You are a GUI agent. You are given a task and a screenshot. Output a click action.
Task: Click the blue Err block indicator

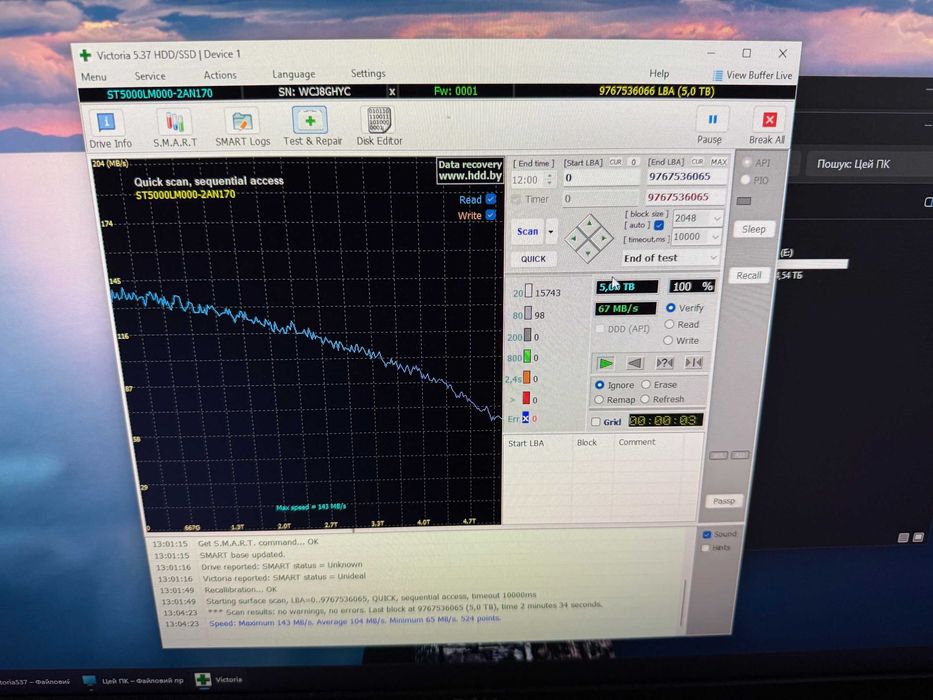[x=525, y=418]
